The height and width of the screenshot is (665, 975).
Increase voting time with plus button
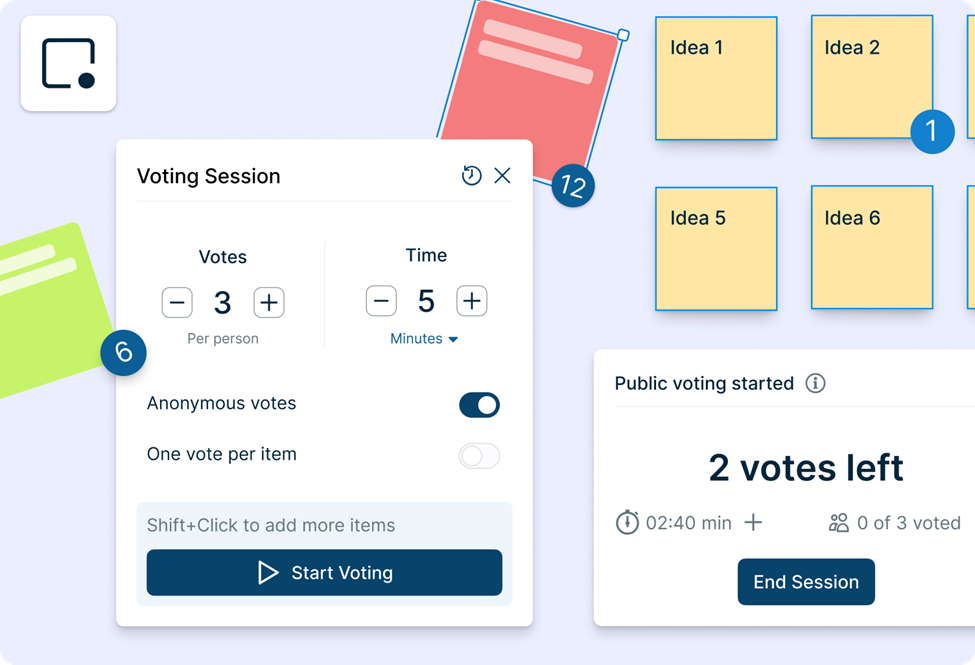point(472,300)
